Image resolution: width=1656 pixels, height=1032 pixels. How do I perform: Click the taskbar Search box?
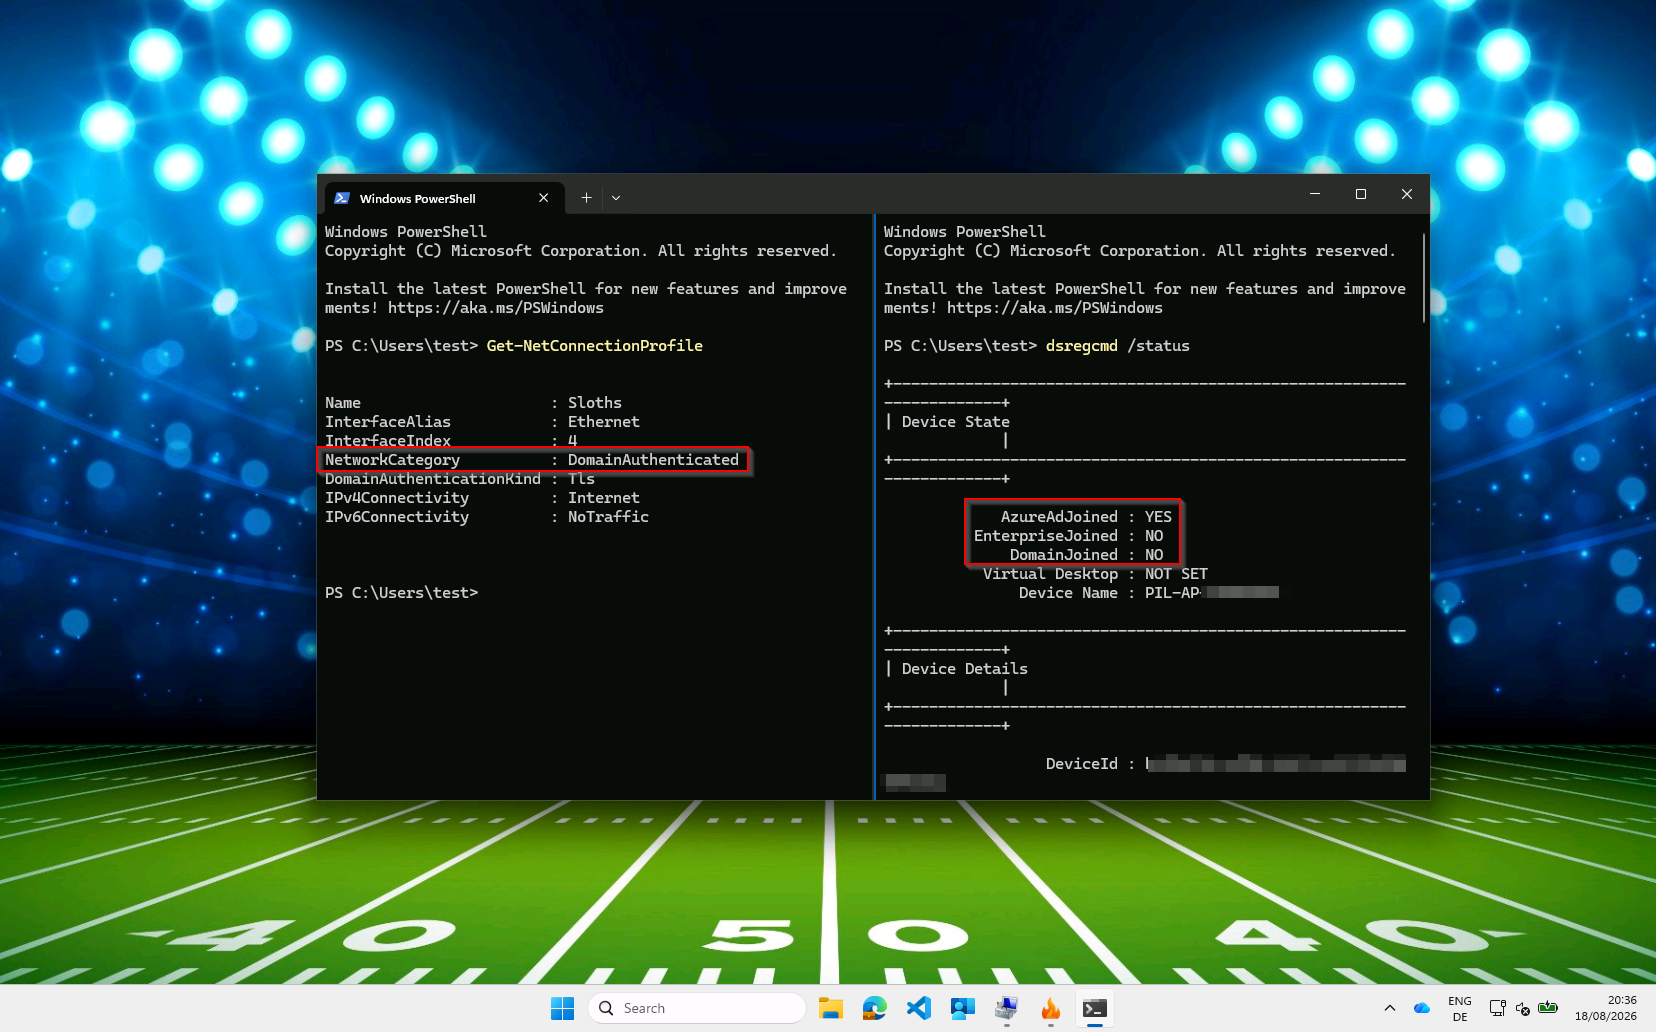tap(697, 1008)
